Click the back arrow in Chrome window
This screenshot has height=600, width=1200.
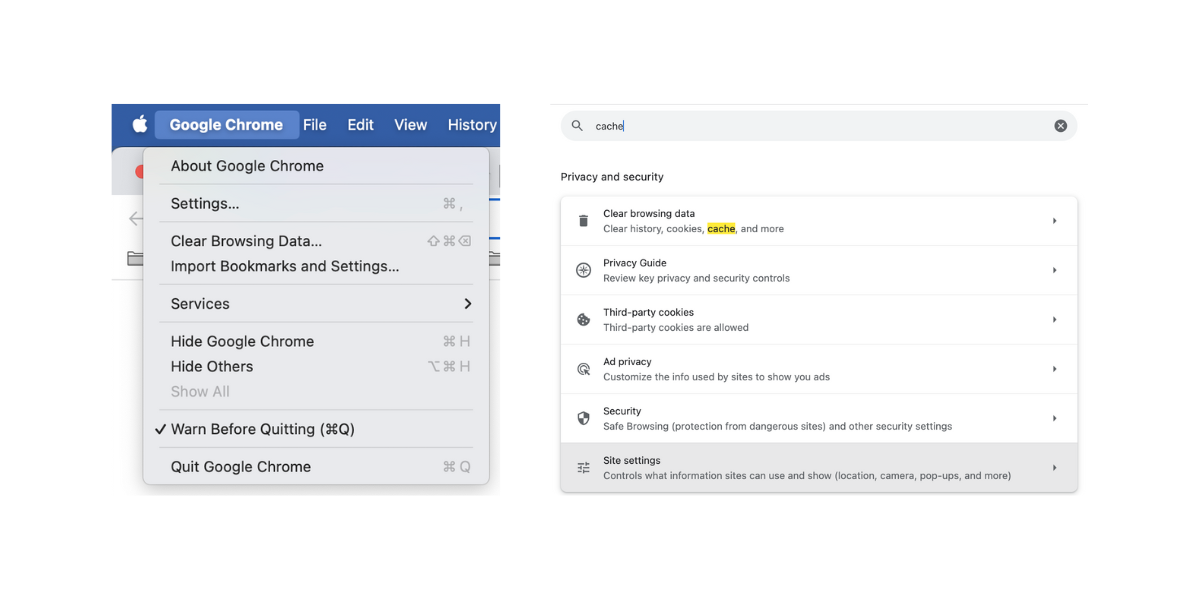coord(135,218)
